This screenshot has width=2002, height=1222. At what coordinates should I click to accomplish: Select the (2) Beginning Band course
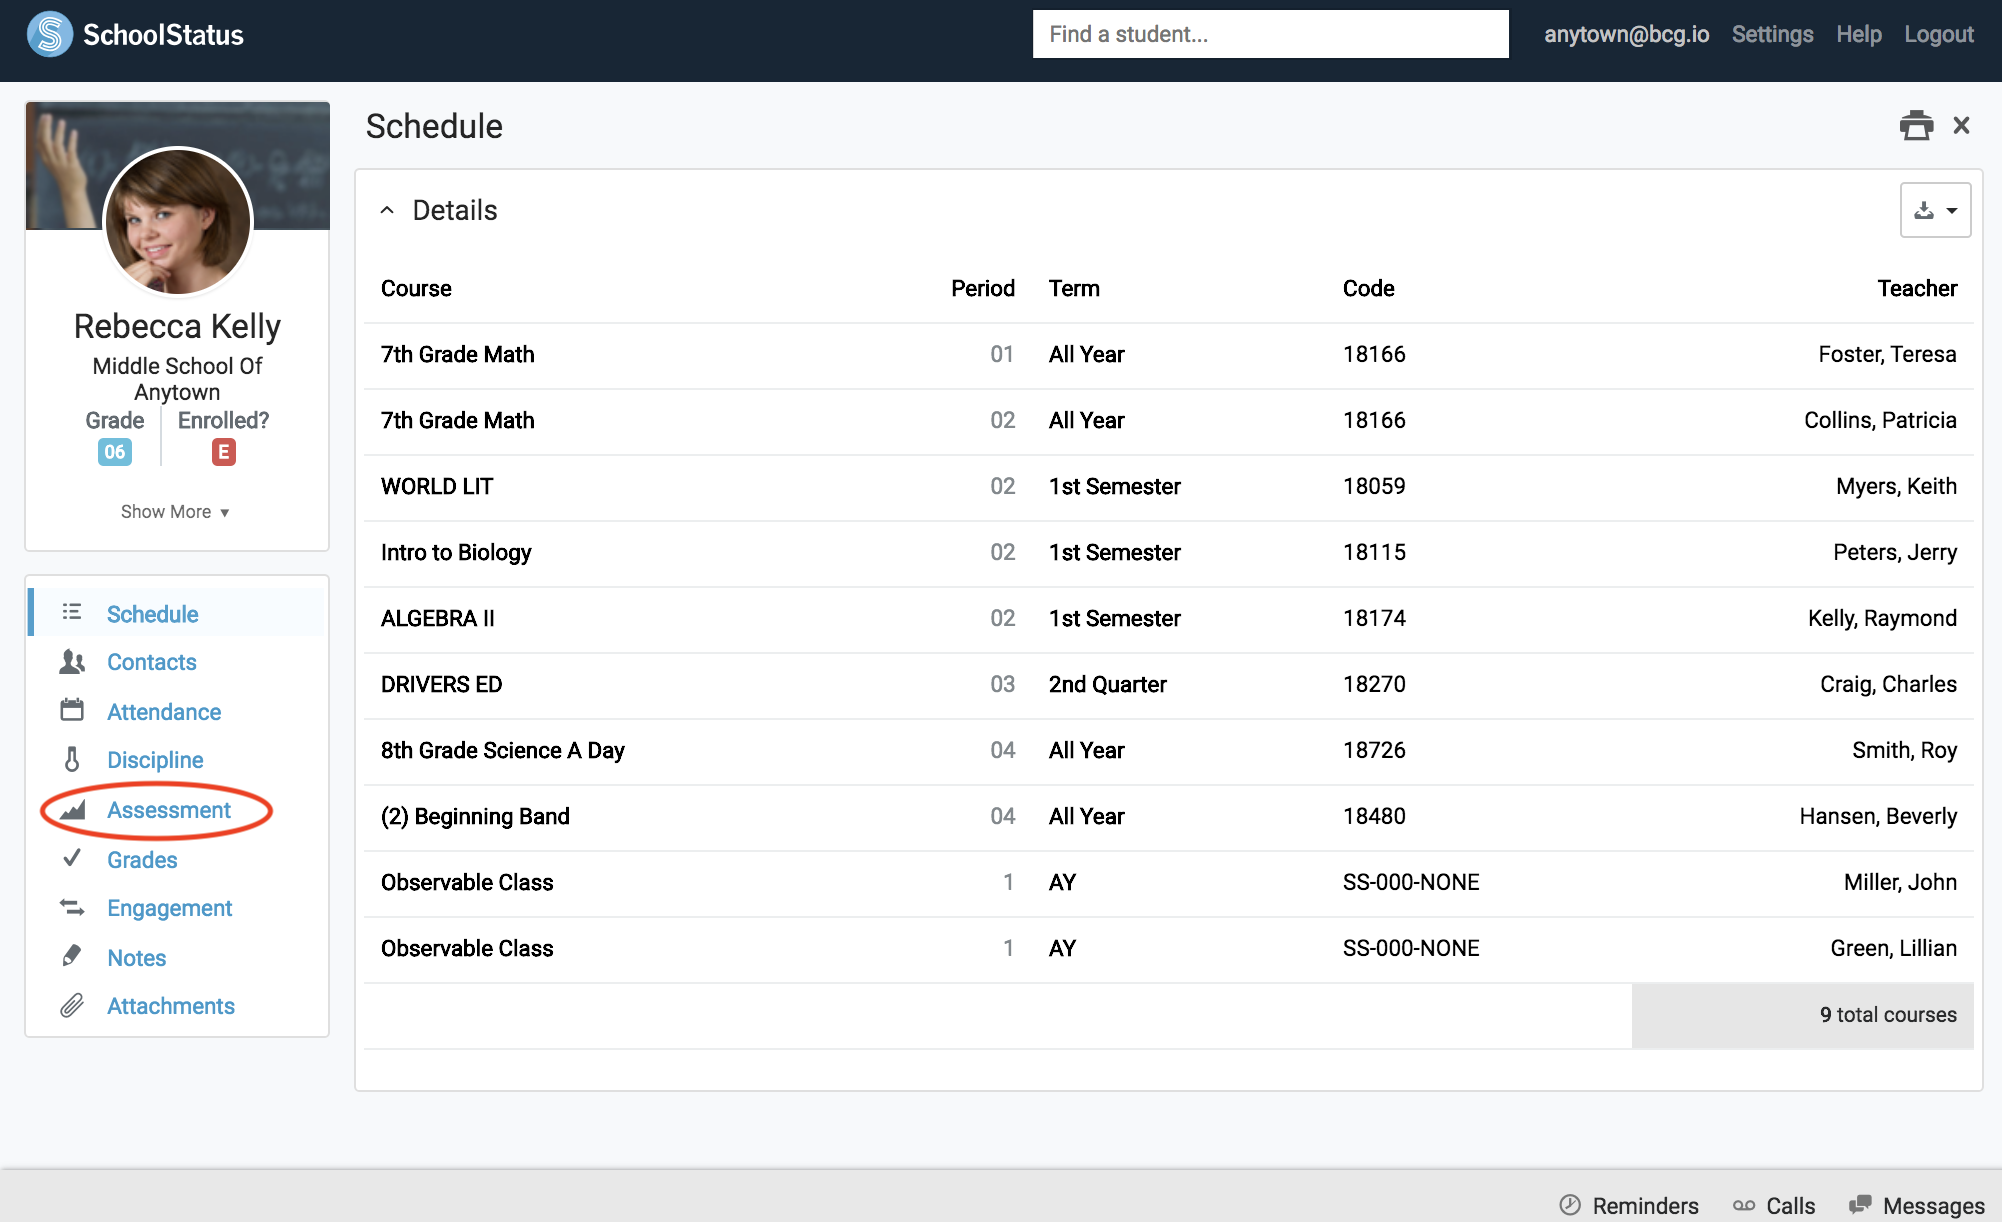point(475,816)
